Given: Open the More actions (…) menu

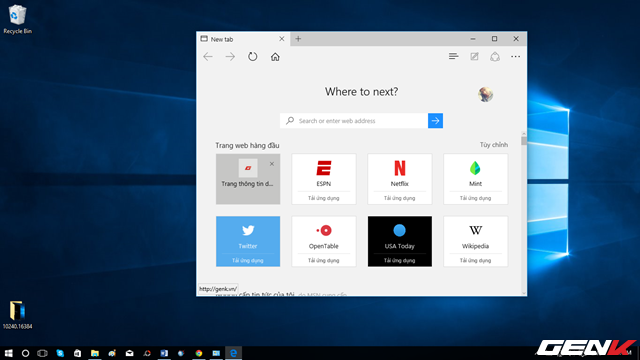Looking at the screenshot, I should click(x=516, y=56).
